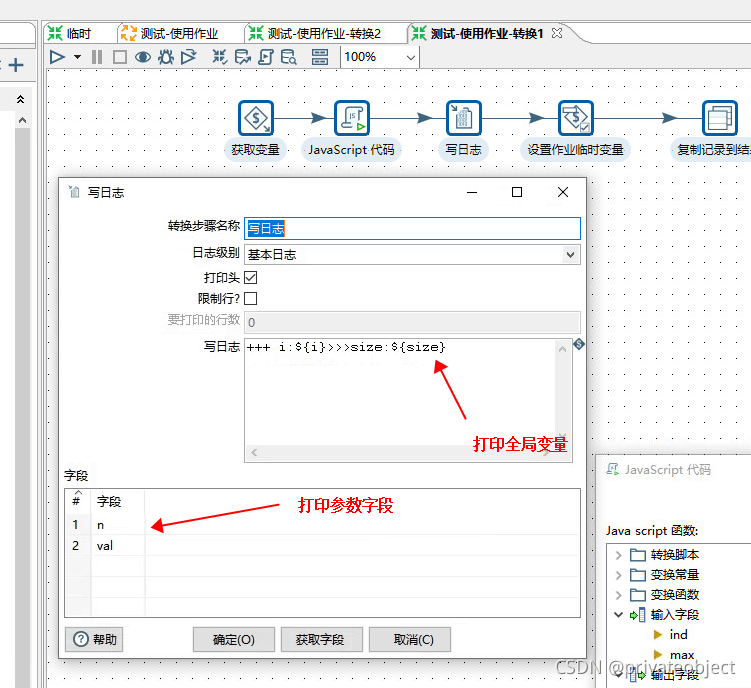Open the 100% zoom level dropdown
Viewport: 751px width, 688px height.
pos(410,57)
